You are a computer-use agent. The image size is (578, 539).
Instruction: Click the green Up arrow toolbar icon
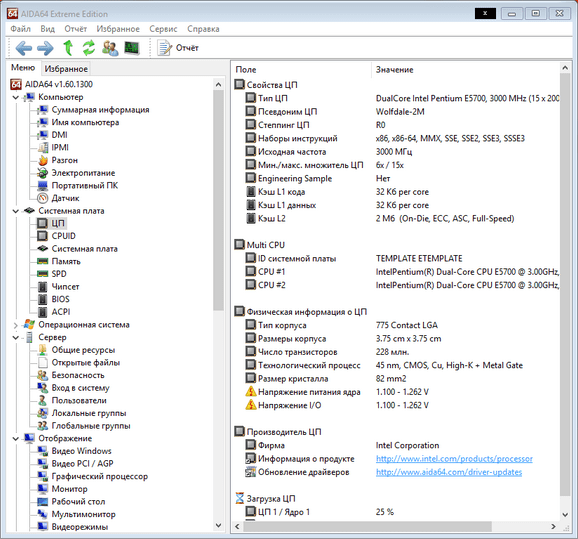68,48
